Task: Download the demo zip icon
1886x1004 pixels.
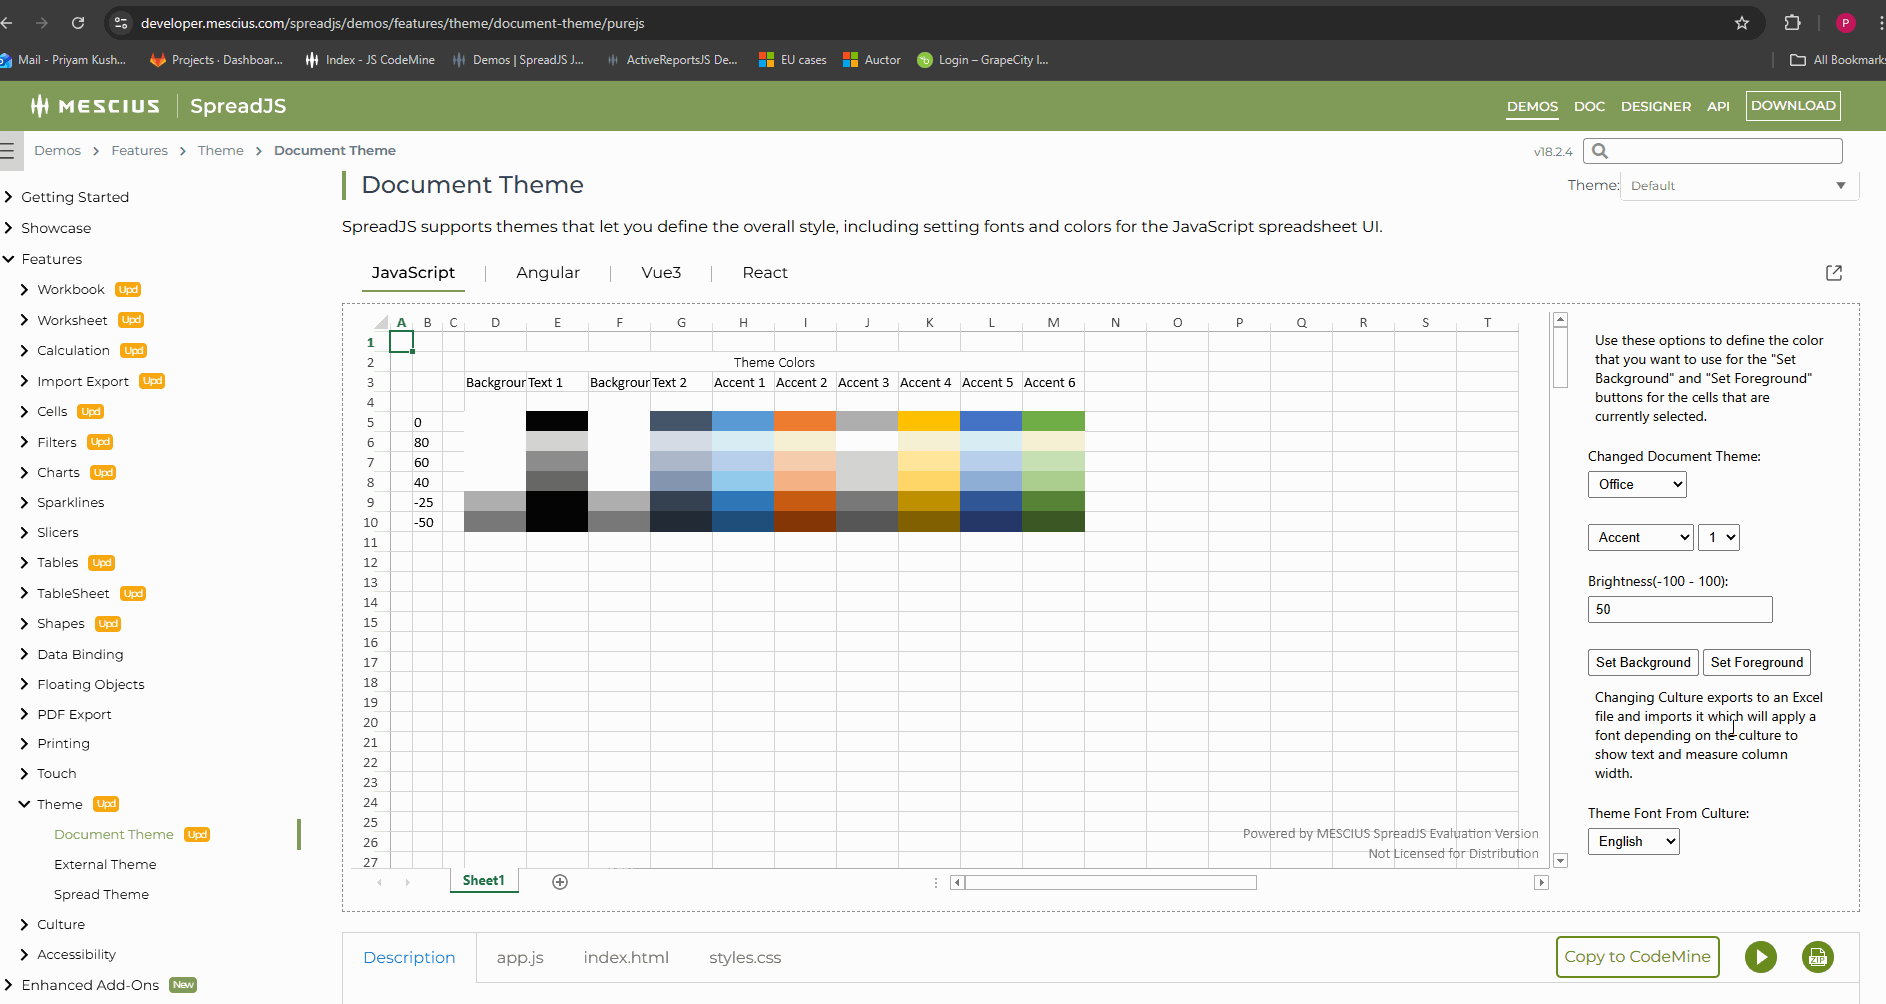Action: tap(1817, 957)
